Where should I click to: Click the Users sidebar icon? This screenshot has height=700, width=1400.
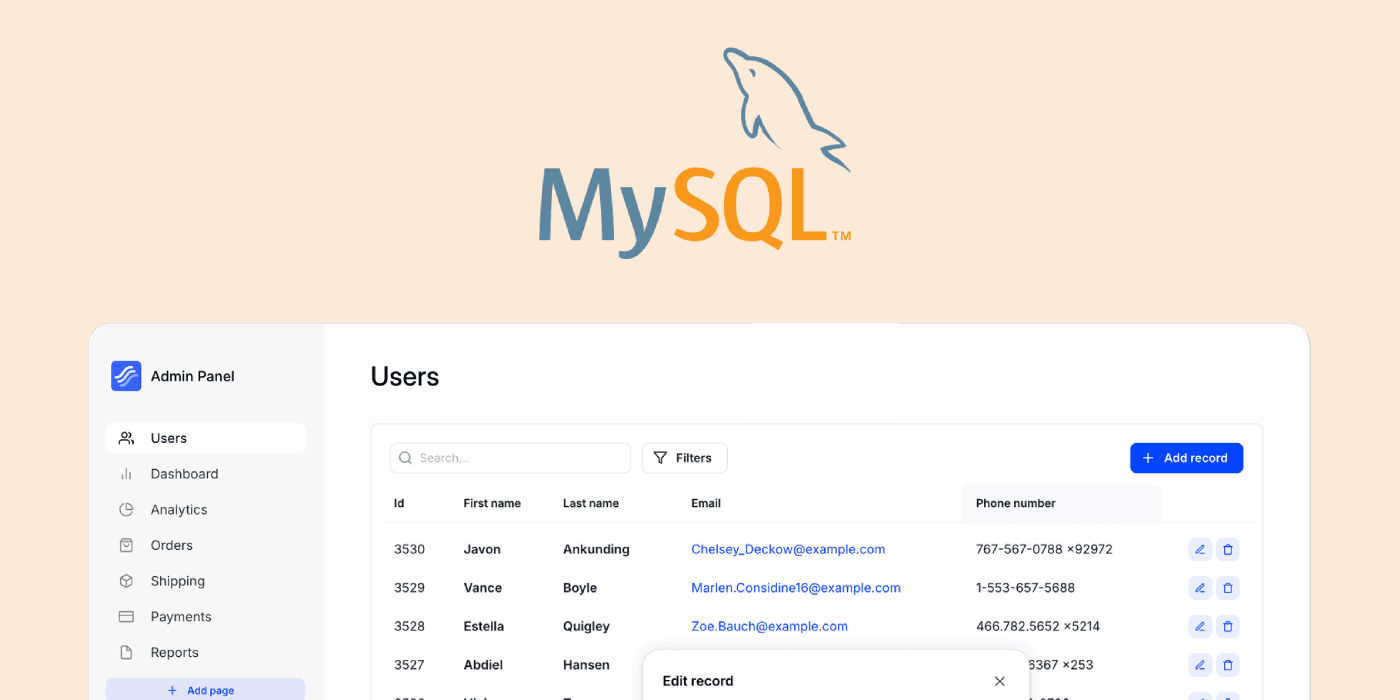(126, 438)
